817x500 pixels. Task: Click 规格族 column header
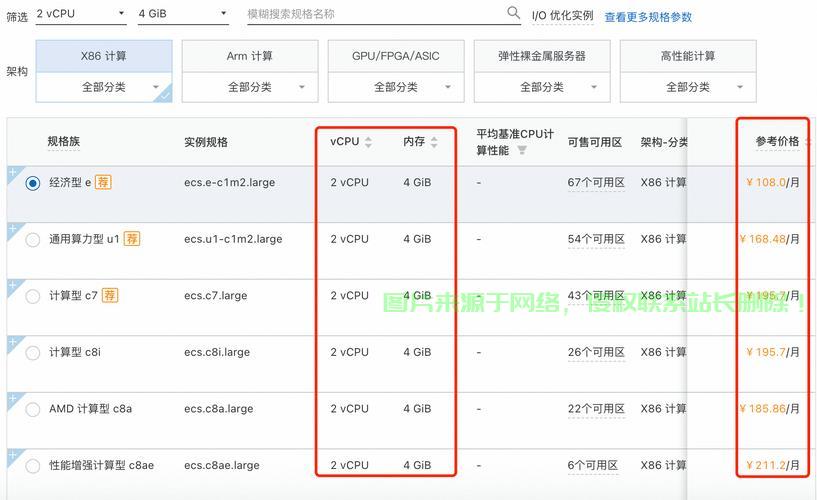[x=64, y=142]
